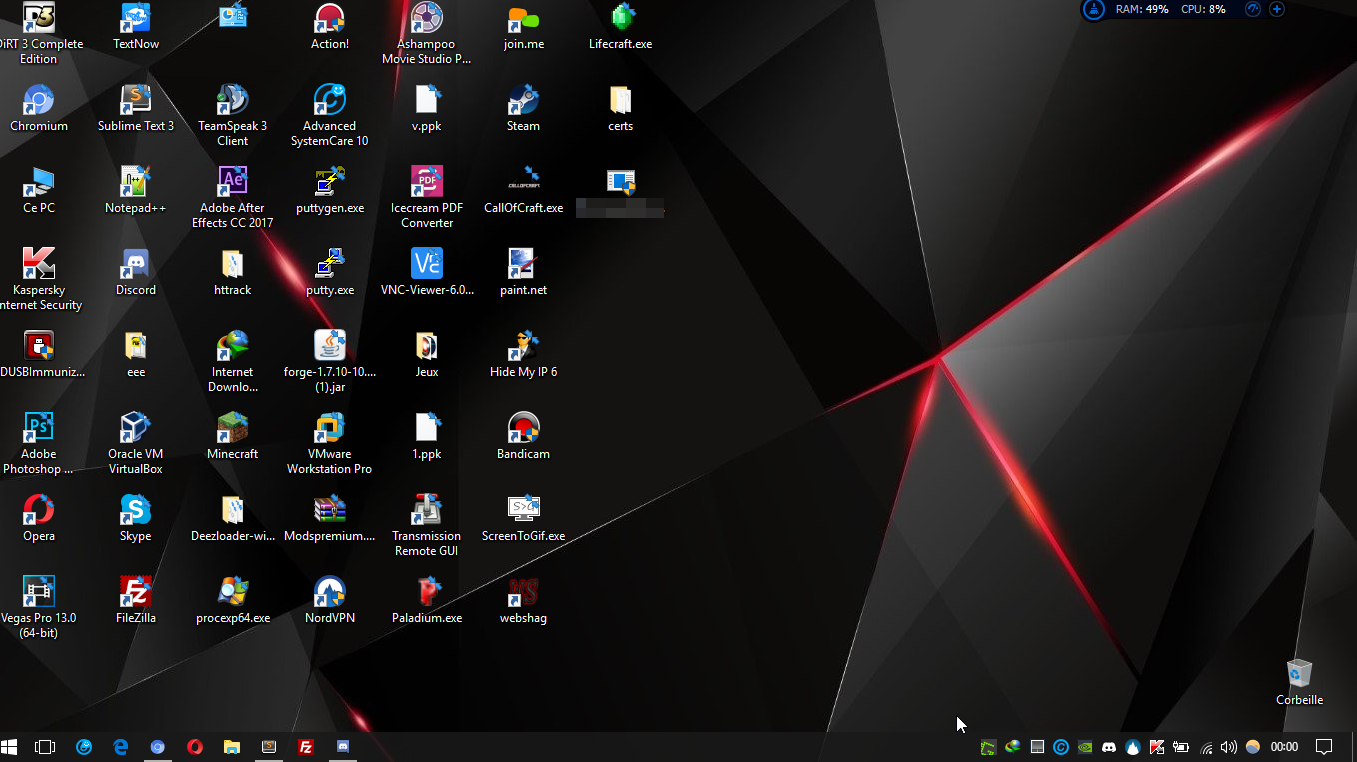Select the Adobe After Effects CC 2017 icon
The height and width of the screenshot is (762, 1357).
(232, 184)
